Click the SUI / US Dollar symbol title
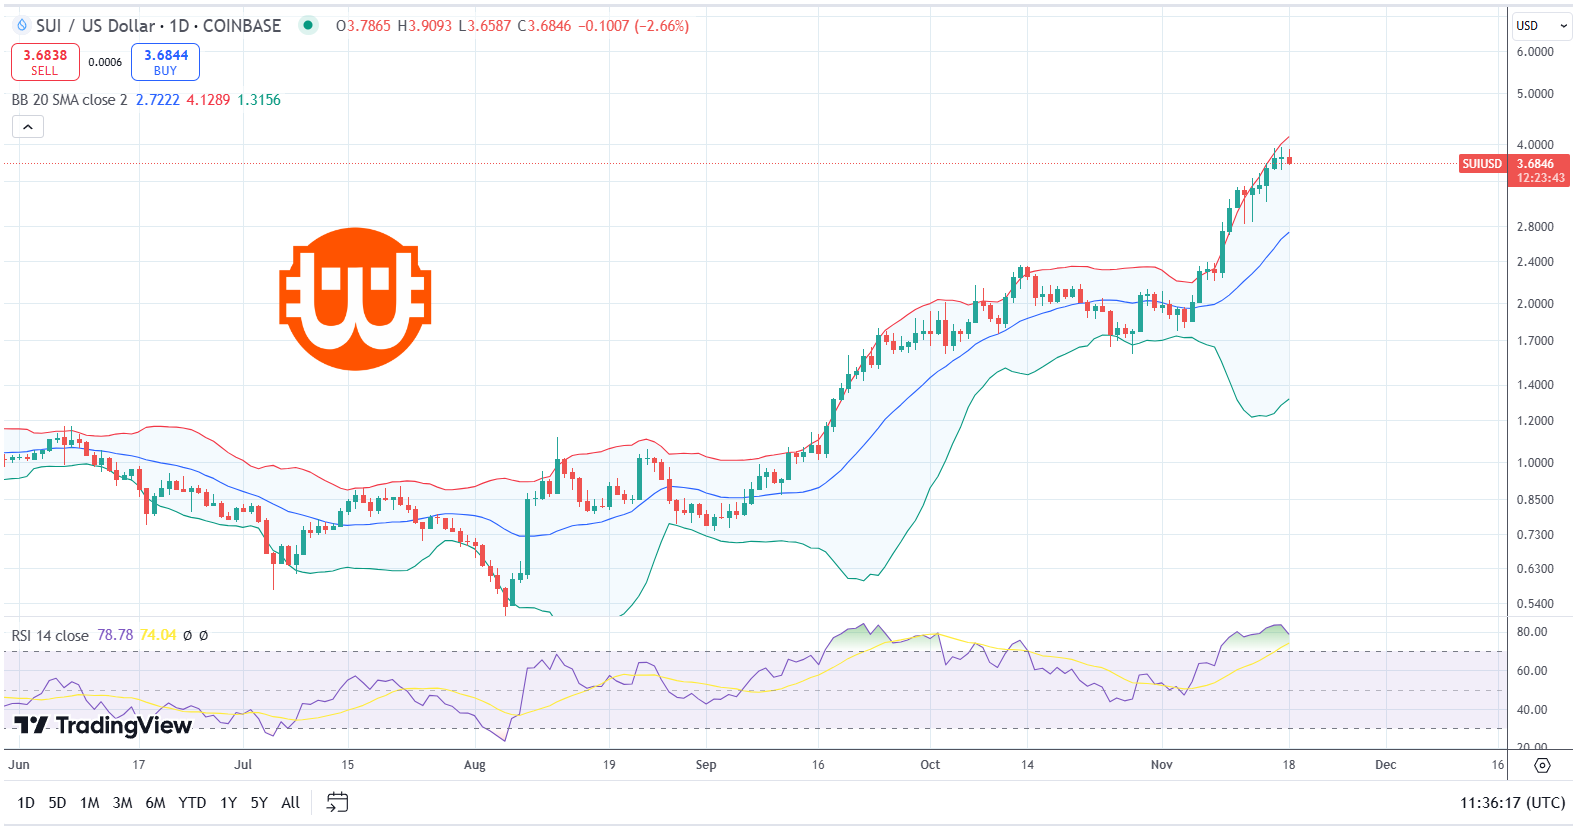This screenshot has height=830, width=1577. click(x=159, y=26)
